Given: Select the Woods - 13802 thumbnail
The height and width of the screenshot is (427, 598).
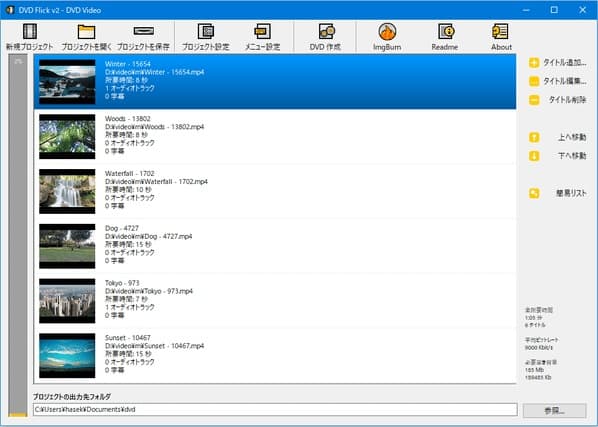Looking at the screenshot, I should point(67,136).
